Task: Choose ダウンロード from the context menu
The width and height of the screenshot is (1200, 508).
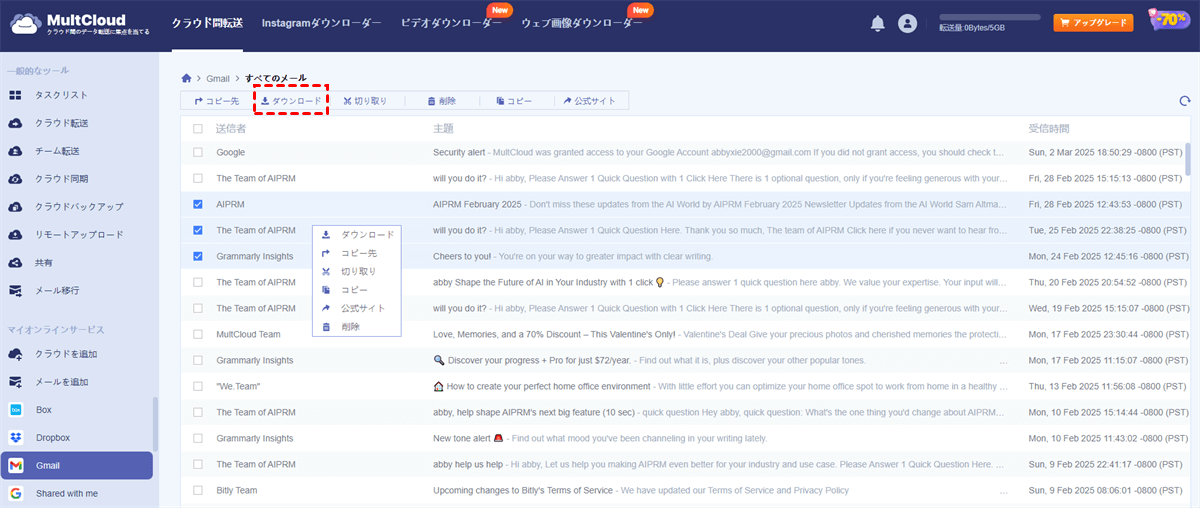Action: coord(357,235)
